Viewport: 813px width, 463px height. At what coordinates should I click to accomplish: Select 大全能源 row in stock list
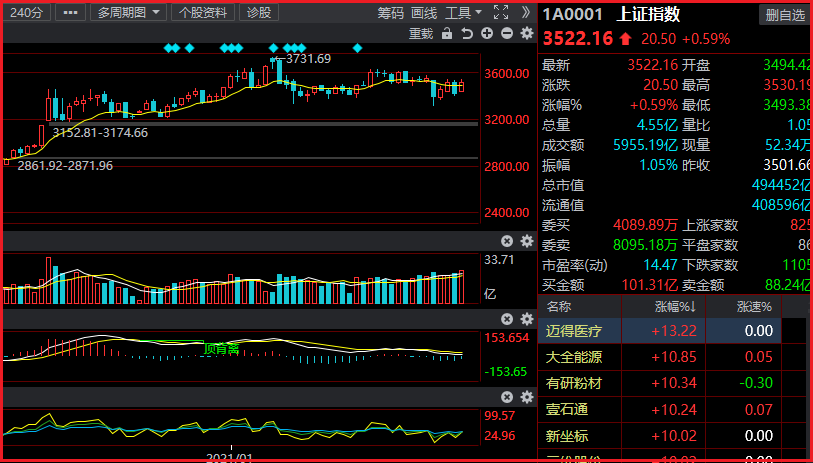point(574,357)
